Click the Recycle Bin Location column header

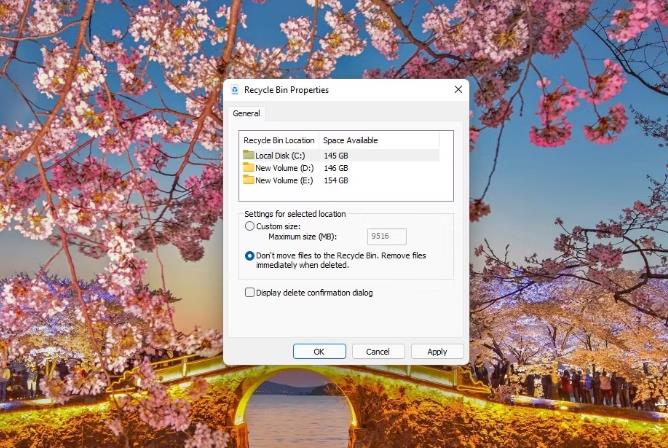(279, 140)
